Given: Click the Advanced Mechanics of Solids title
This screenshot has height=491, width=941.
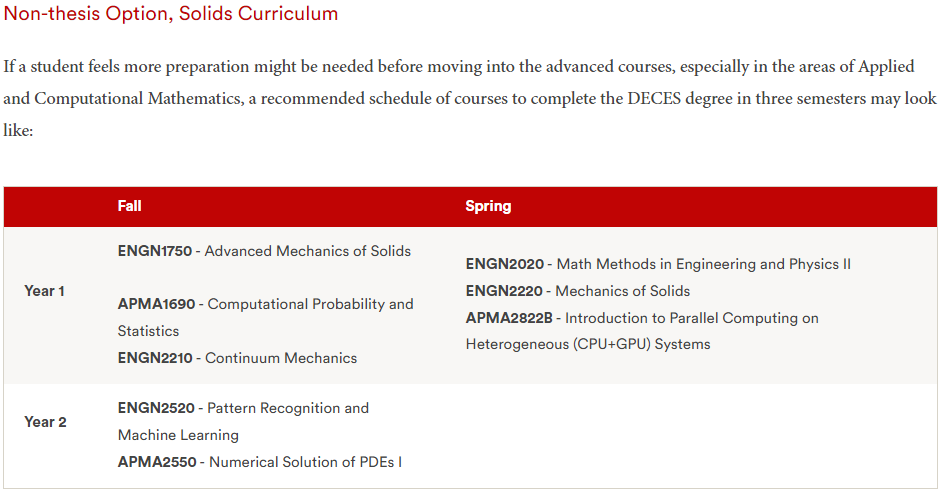Looking at the screenshot, I should pos(308,251).
